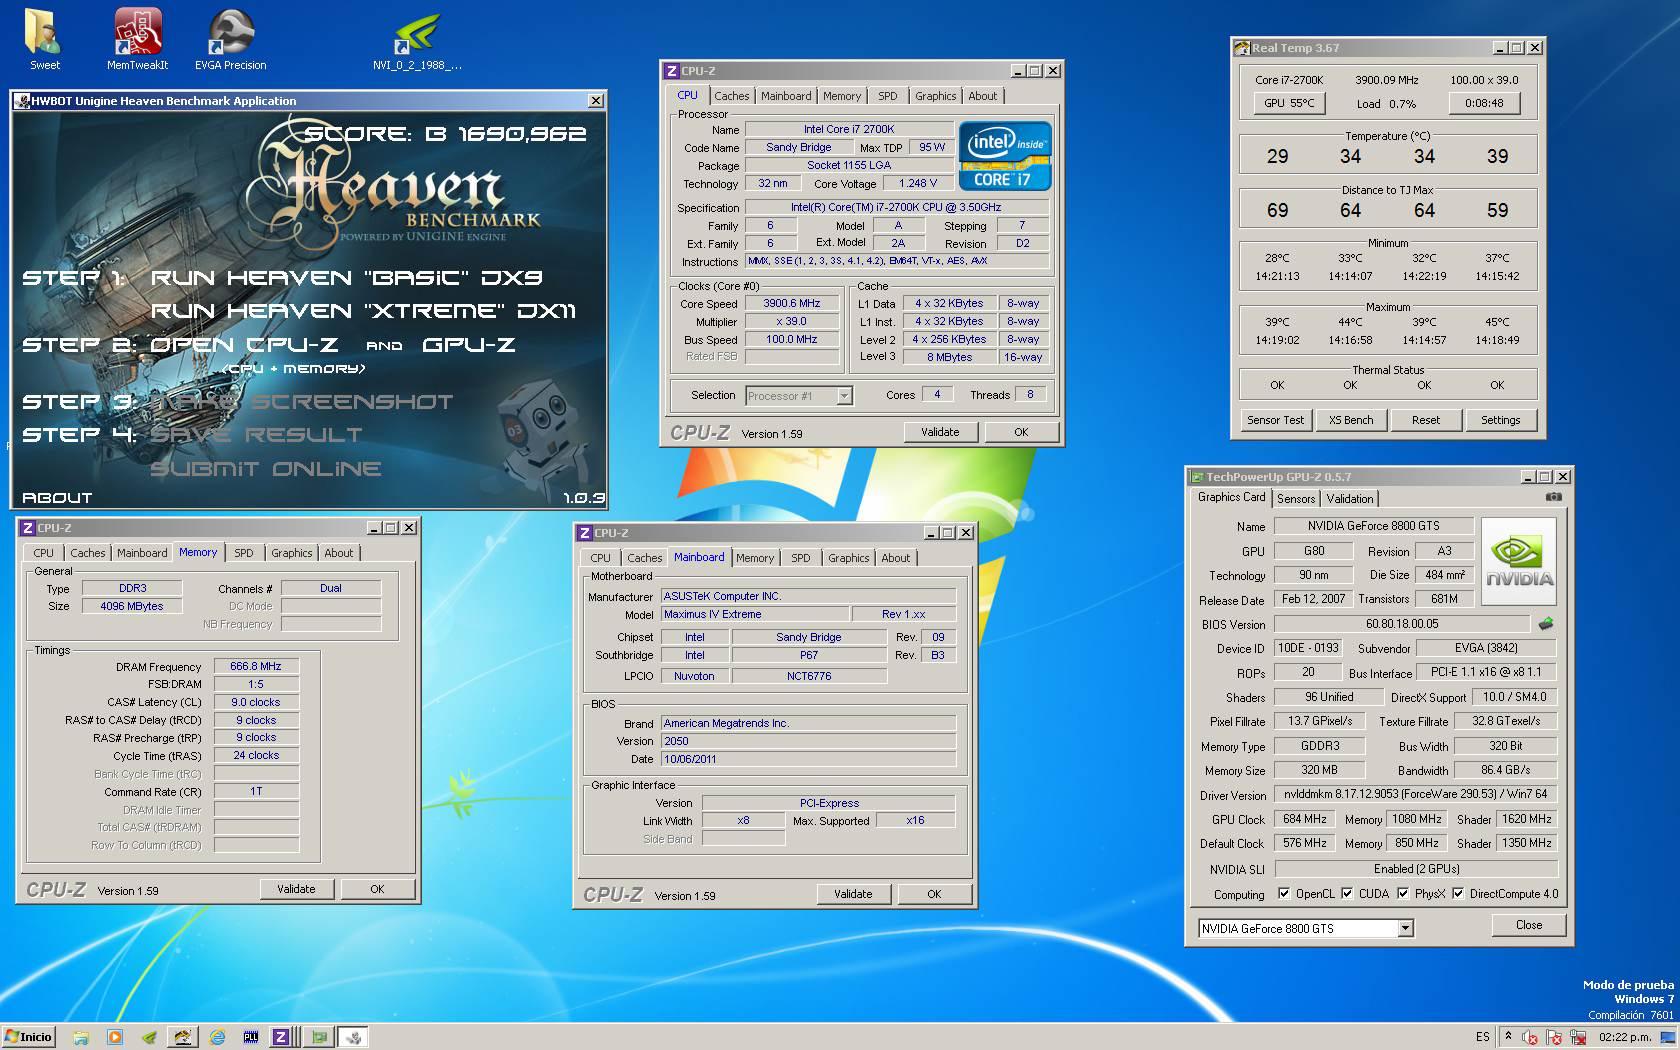The width and height of the screenshot is (1680, 1050).
Task: Click GPU-Z link in Heaven app
Action: click(469, 345)
